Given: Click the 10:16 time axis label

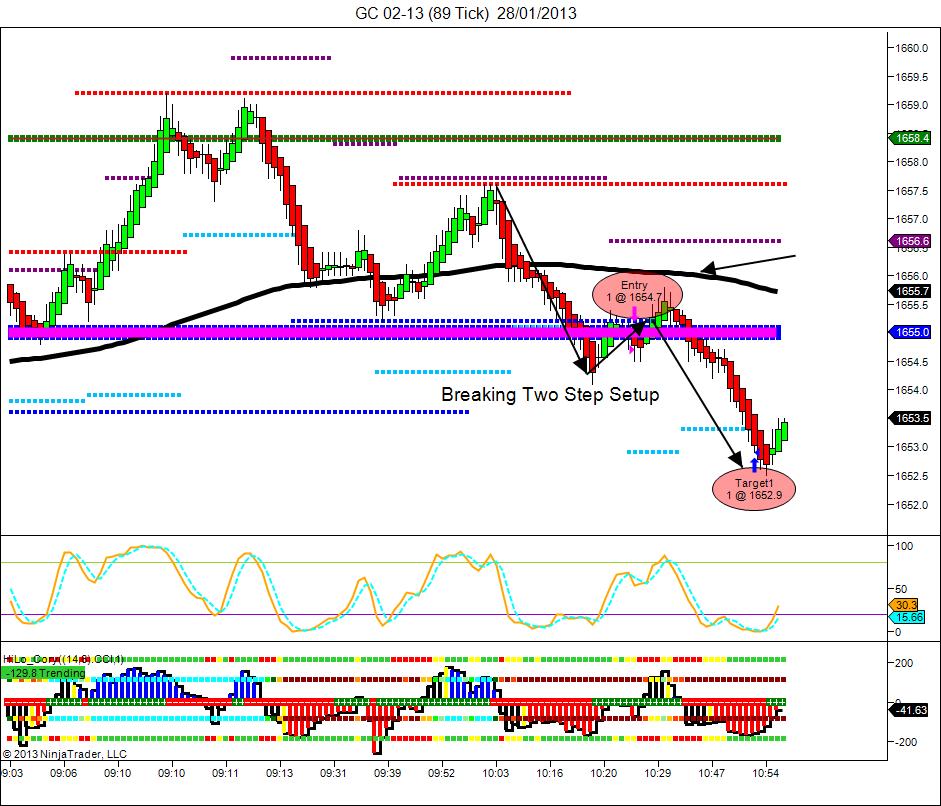Looking at the screenshot, I should tap(549, 773).
